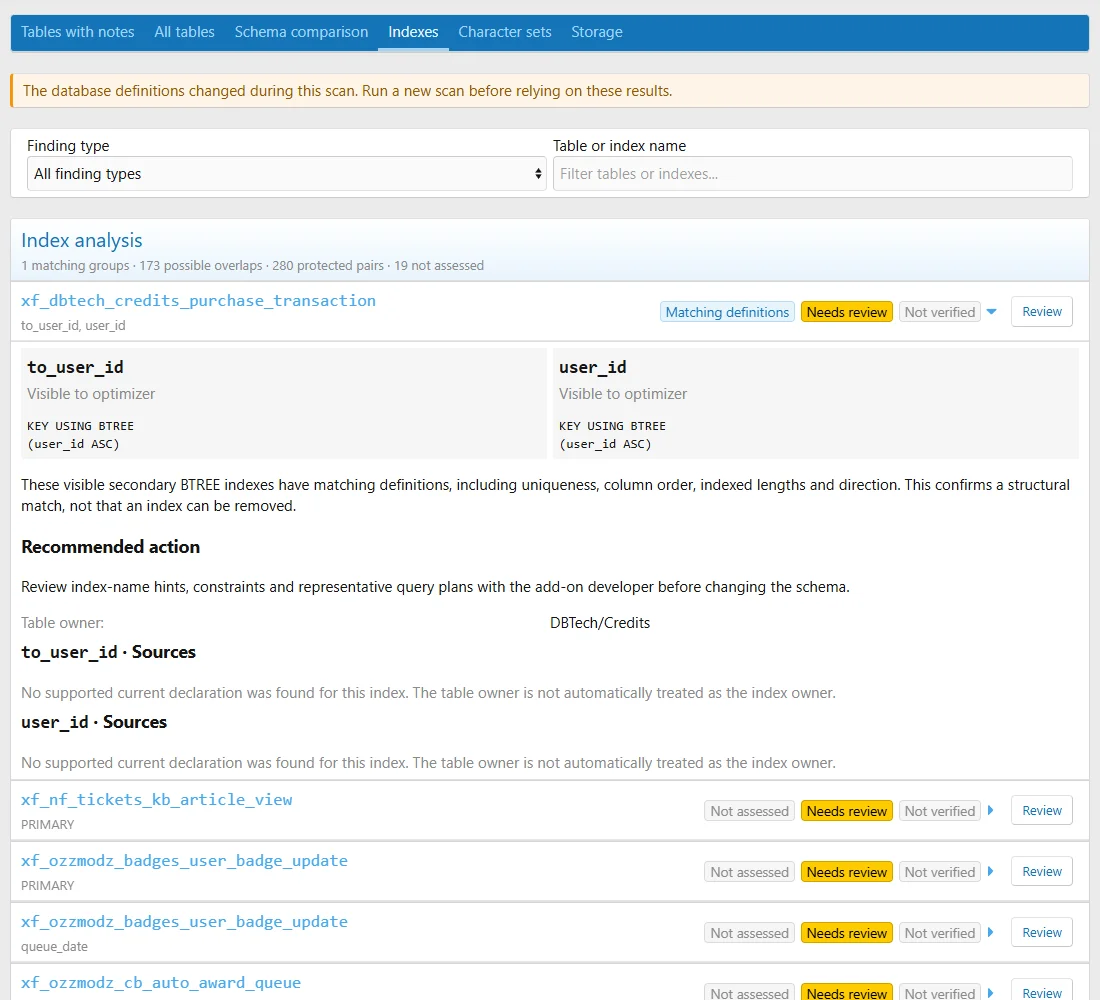Focus the Table or index name filter field
This screenshot has width=1100, height=1000.
point(812,173)
